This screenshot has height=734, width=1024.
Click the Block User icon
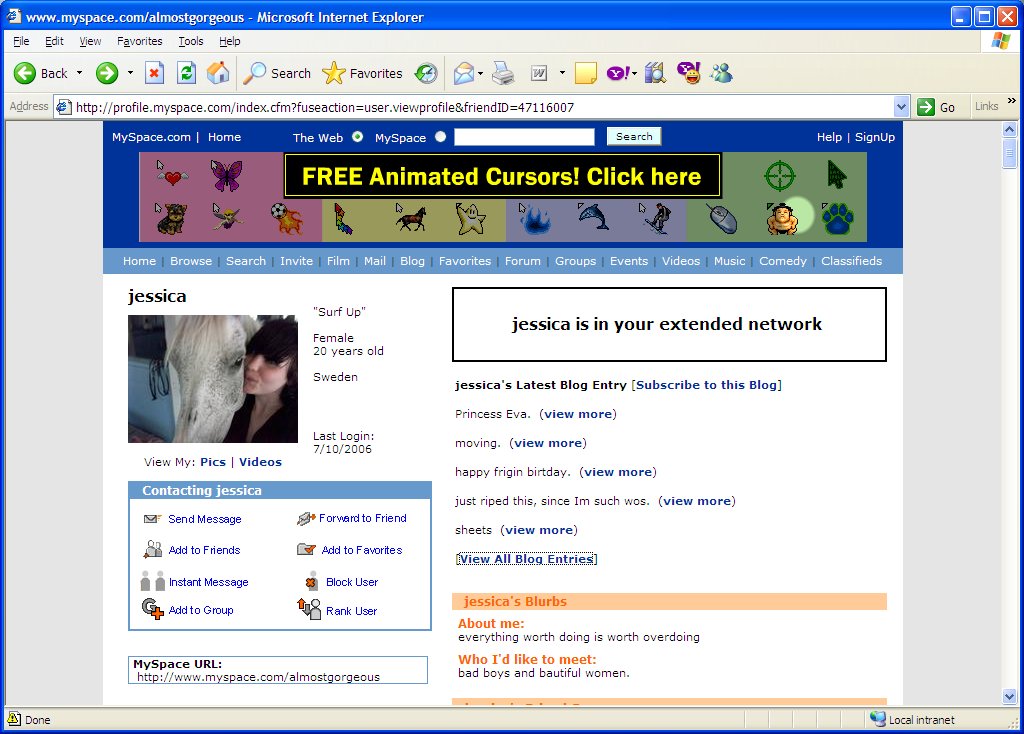pos(311,582)
